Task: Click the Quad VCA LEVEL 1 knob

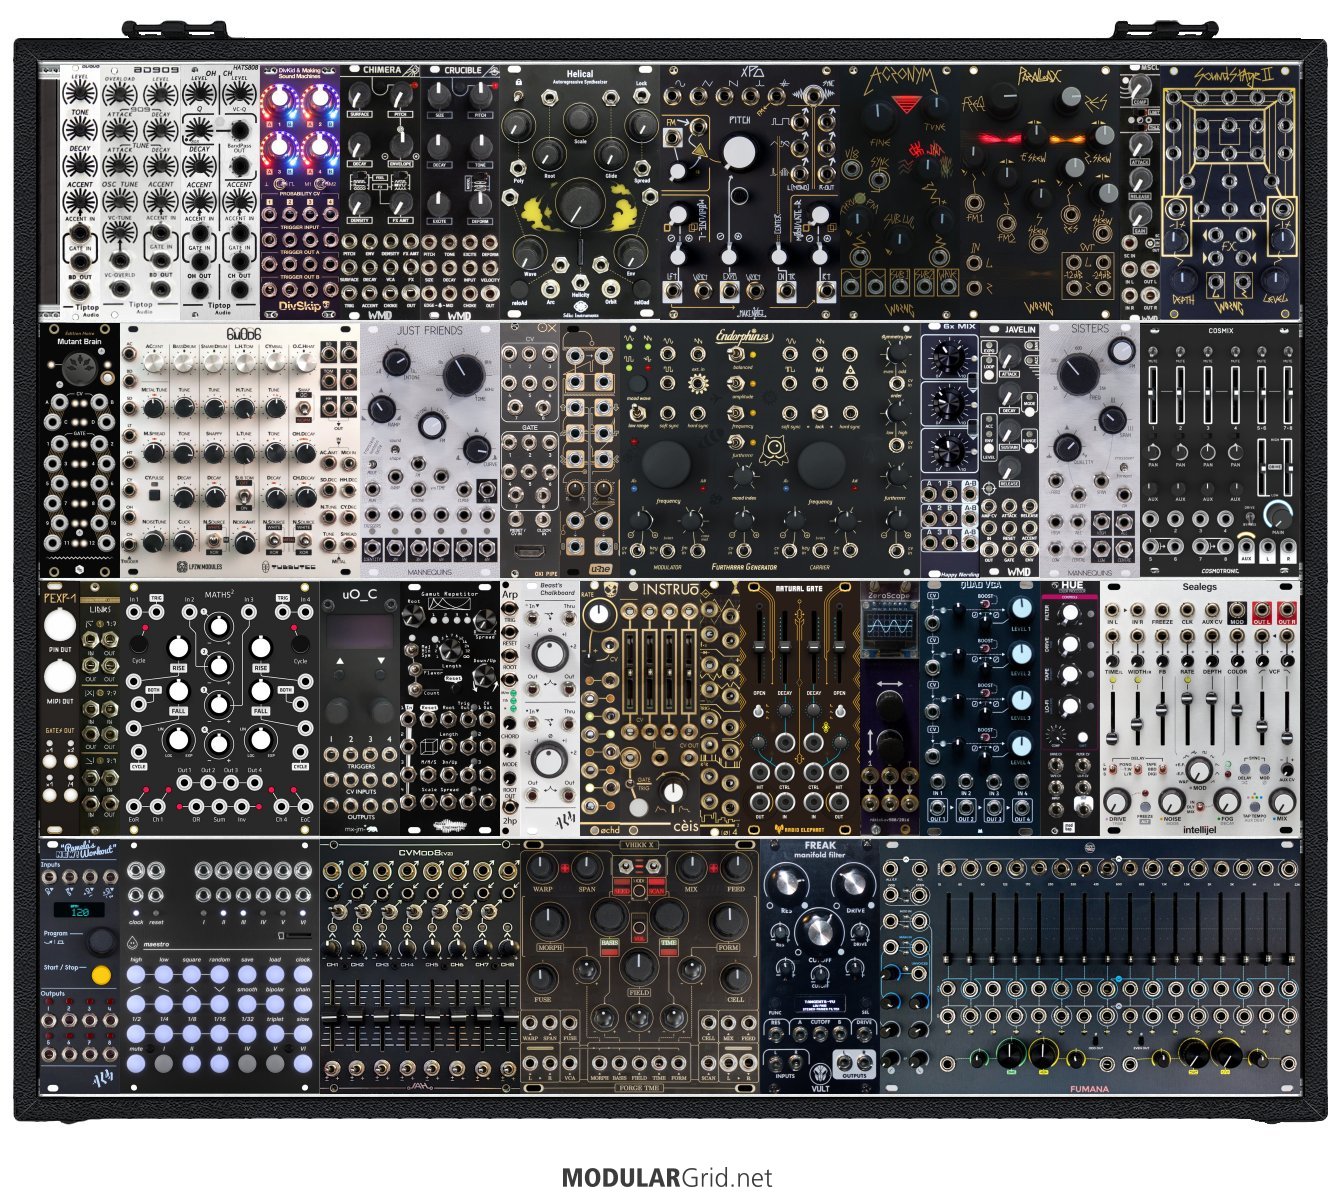Action: point(1021,609)
